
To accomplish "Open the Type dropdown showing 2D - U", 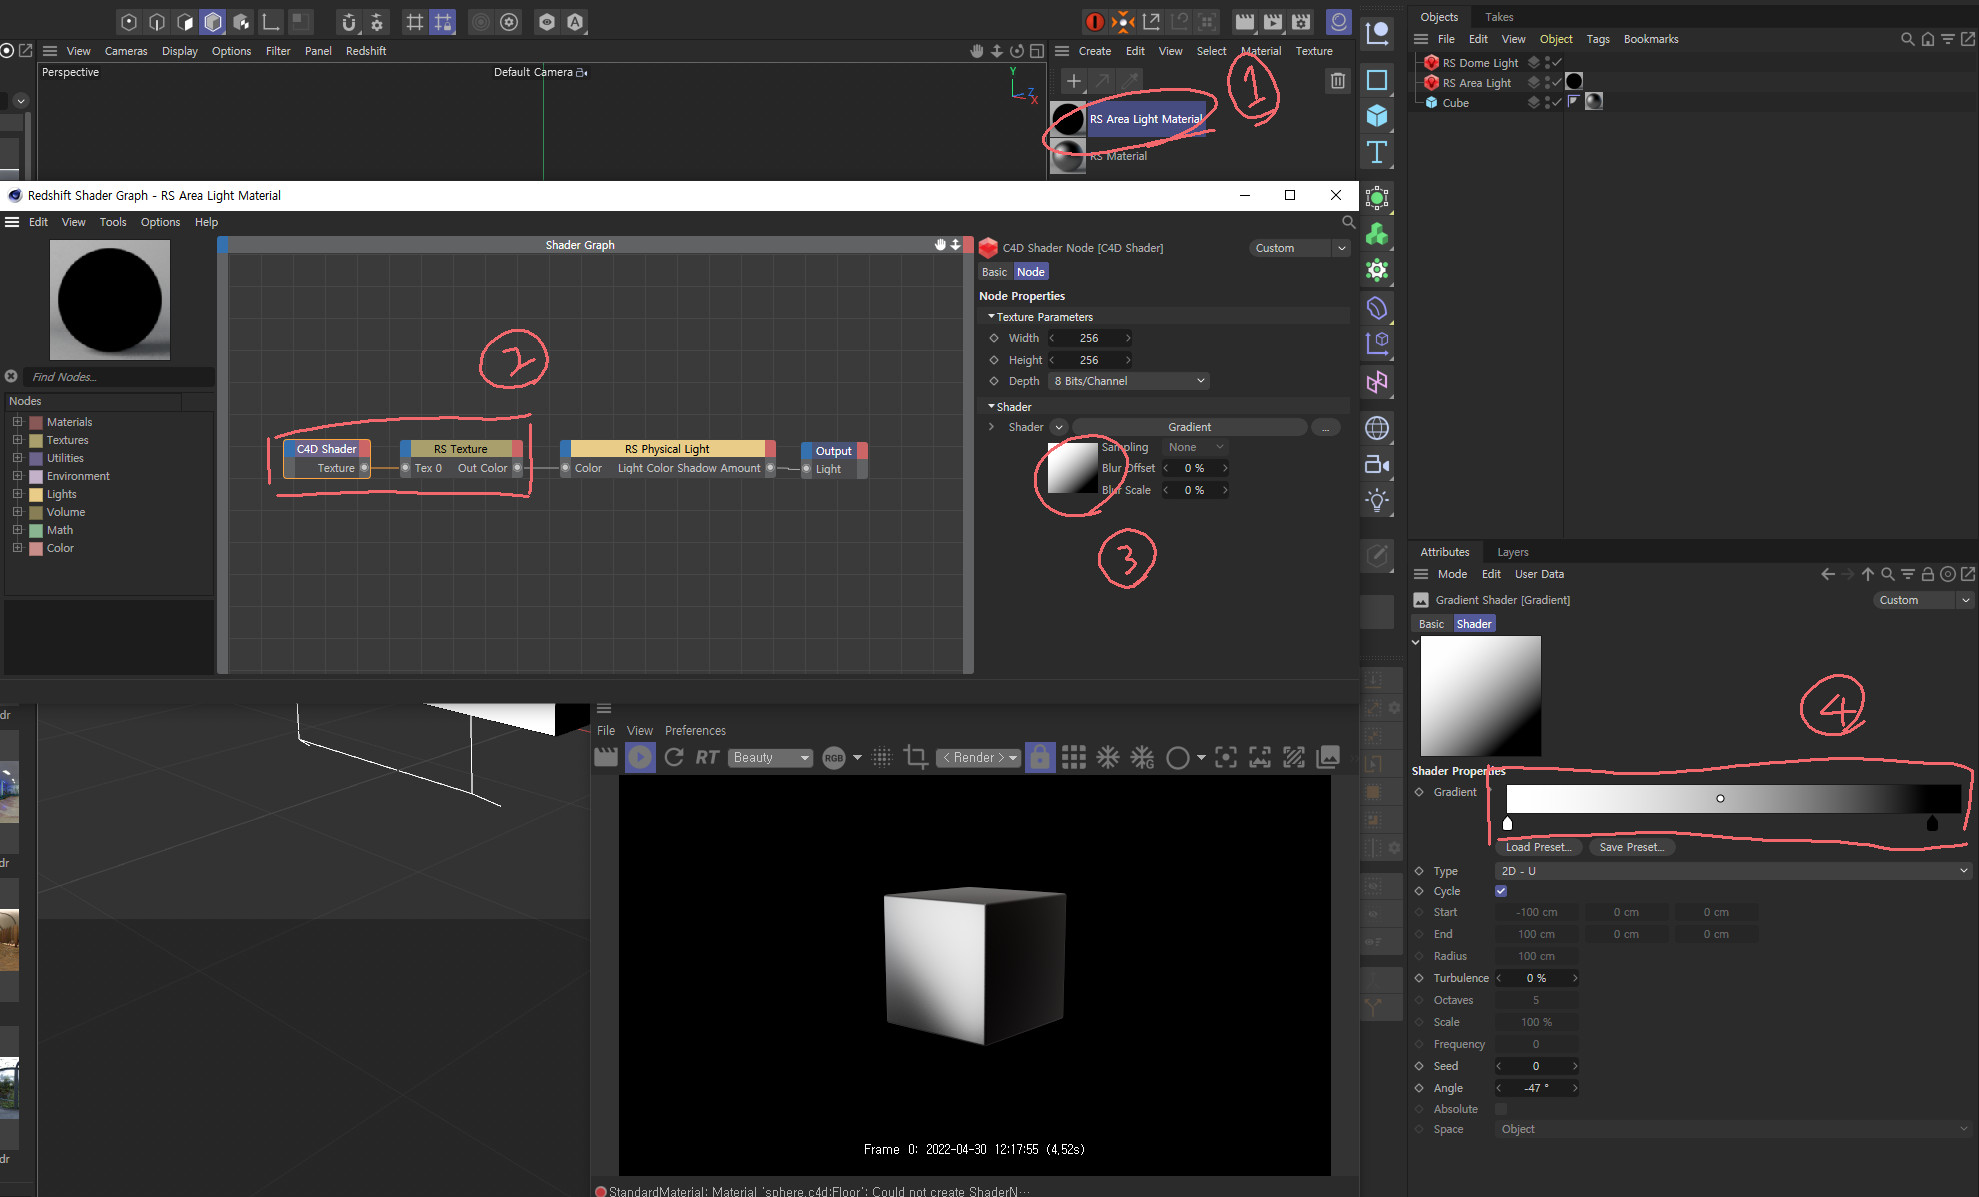I will (x=1732, y=870).
